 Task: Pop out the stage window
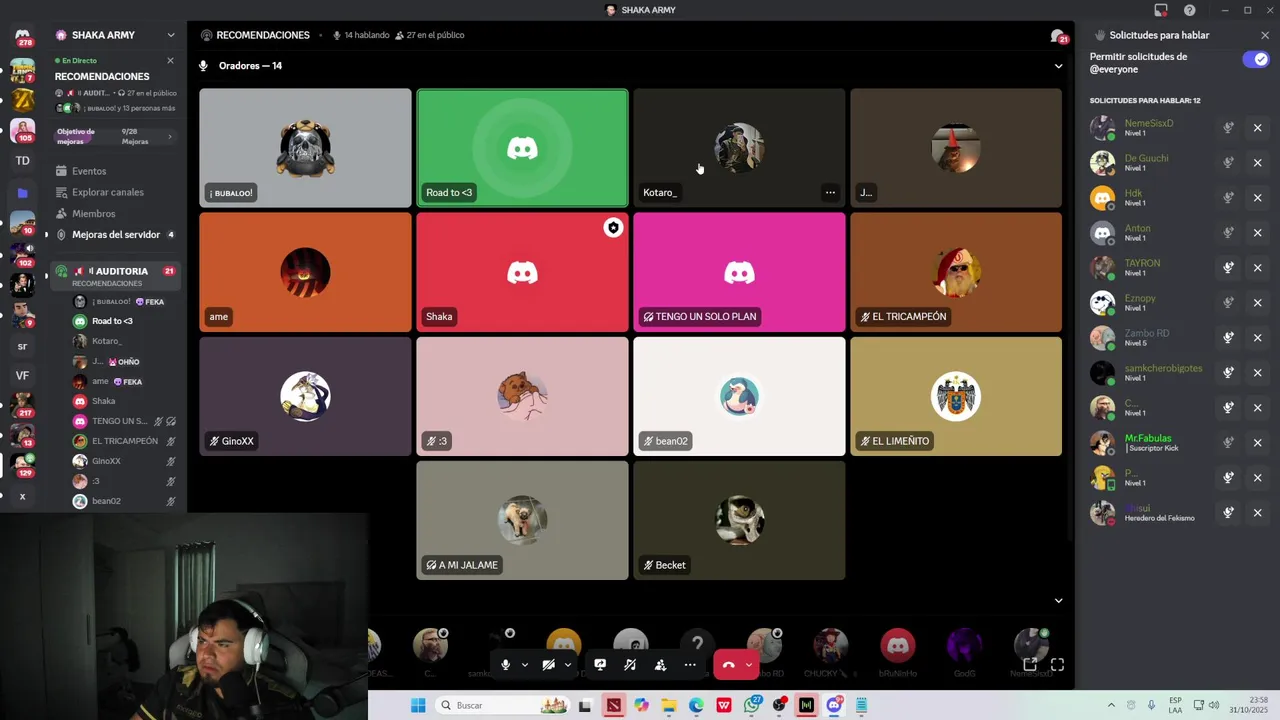click(x=1030, y=664)
